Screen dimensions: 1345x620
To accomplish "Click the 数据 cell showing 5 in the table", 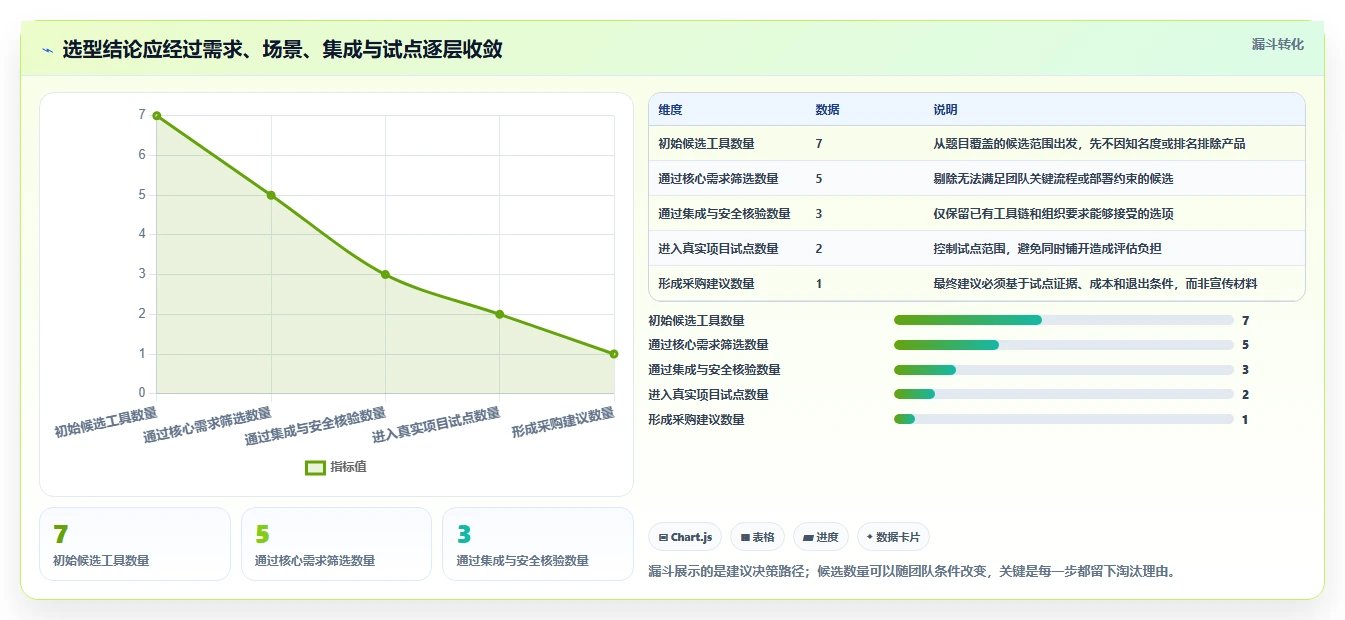I will [x=819, y=178].
